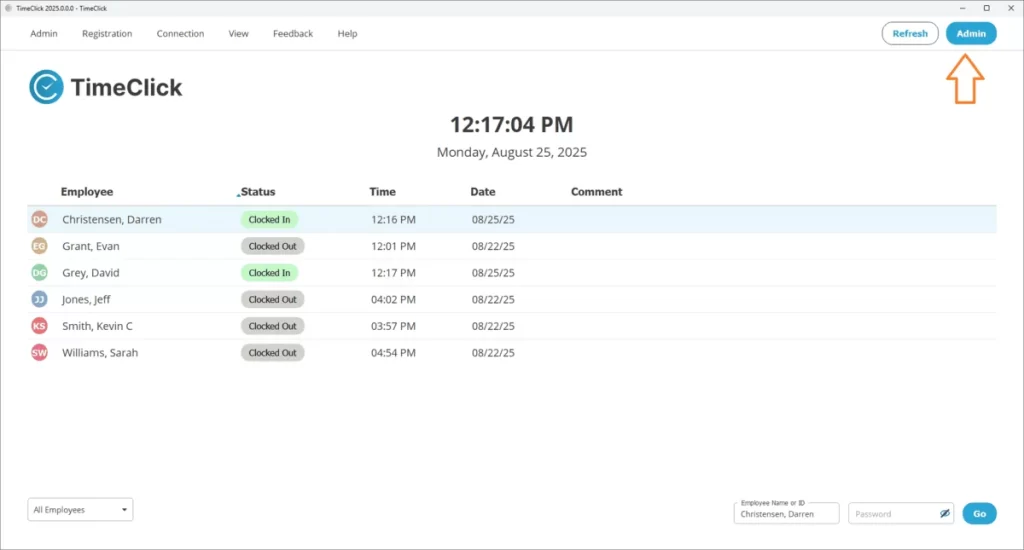The image size is (1024, 550).
Task: Open the View menu
Action: click(x=238, y=34)
